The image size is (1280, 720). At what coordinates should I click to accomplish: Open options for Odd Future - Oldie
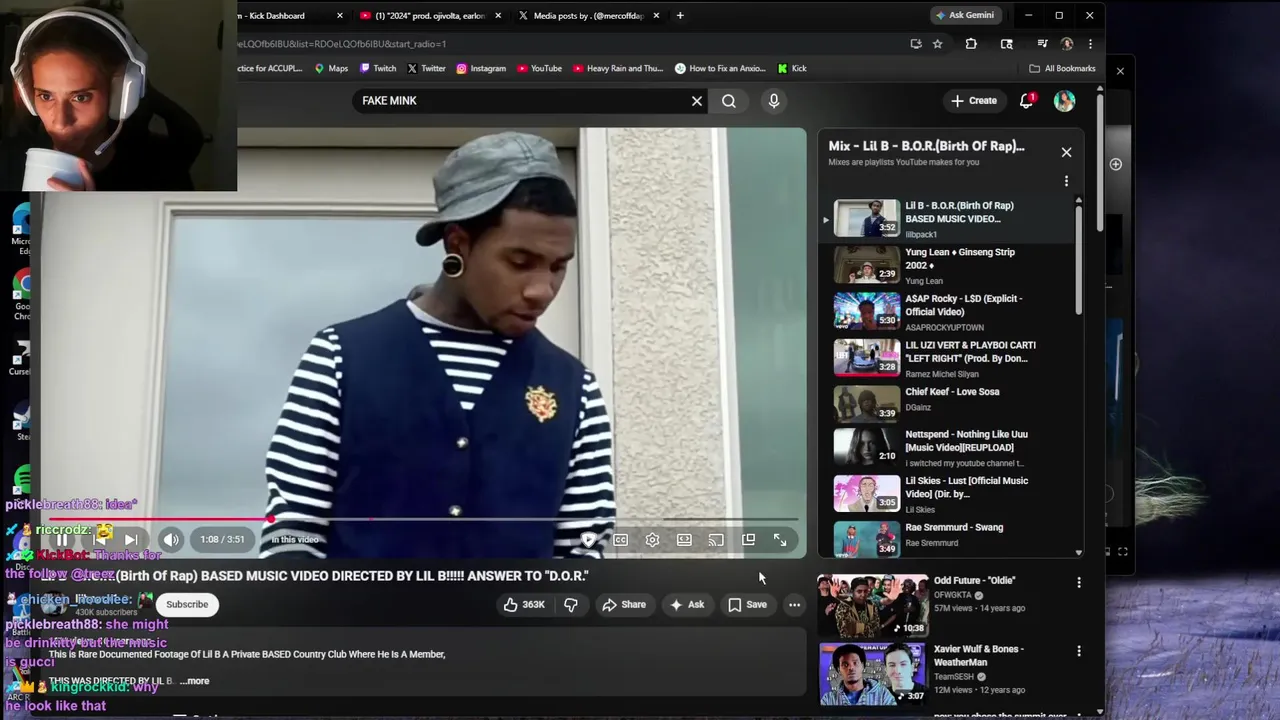(x=1079, y=582)
